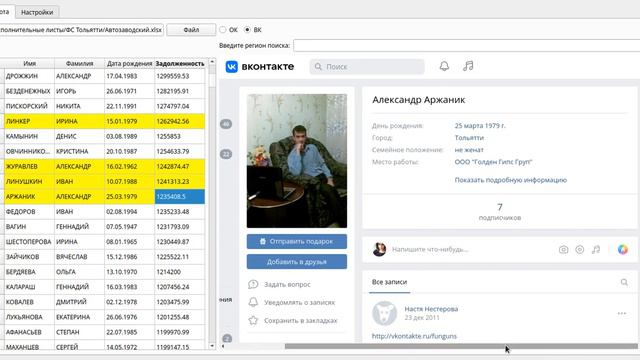Click the star icon beside Сохранить в закладках
Screen dimensions: 640x360
tap(253, 320)
